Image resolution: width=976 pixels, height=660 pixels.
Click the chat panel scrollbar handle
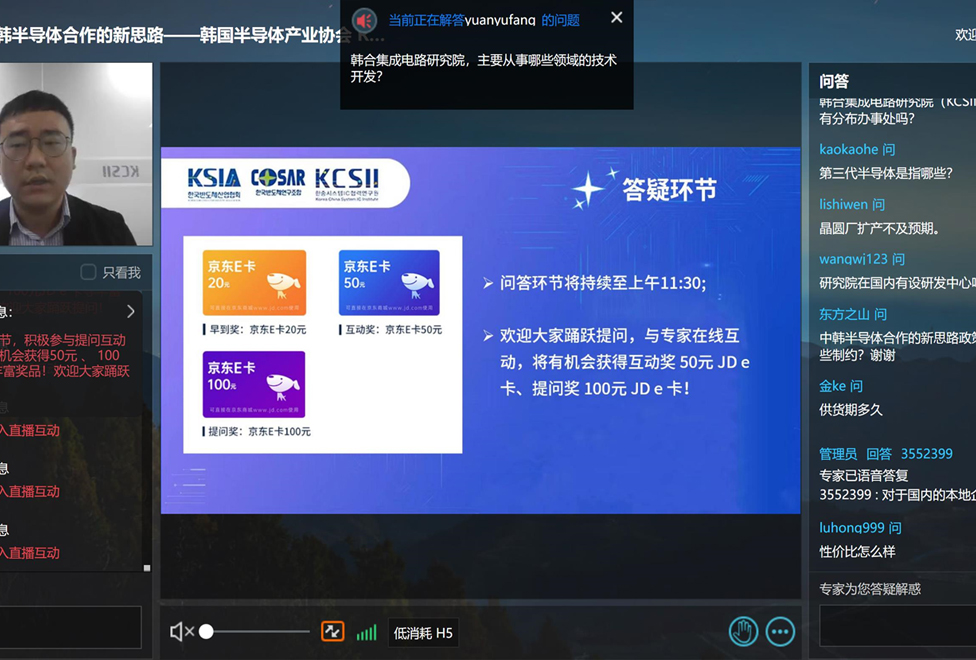(147, 568)
